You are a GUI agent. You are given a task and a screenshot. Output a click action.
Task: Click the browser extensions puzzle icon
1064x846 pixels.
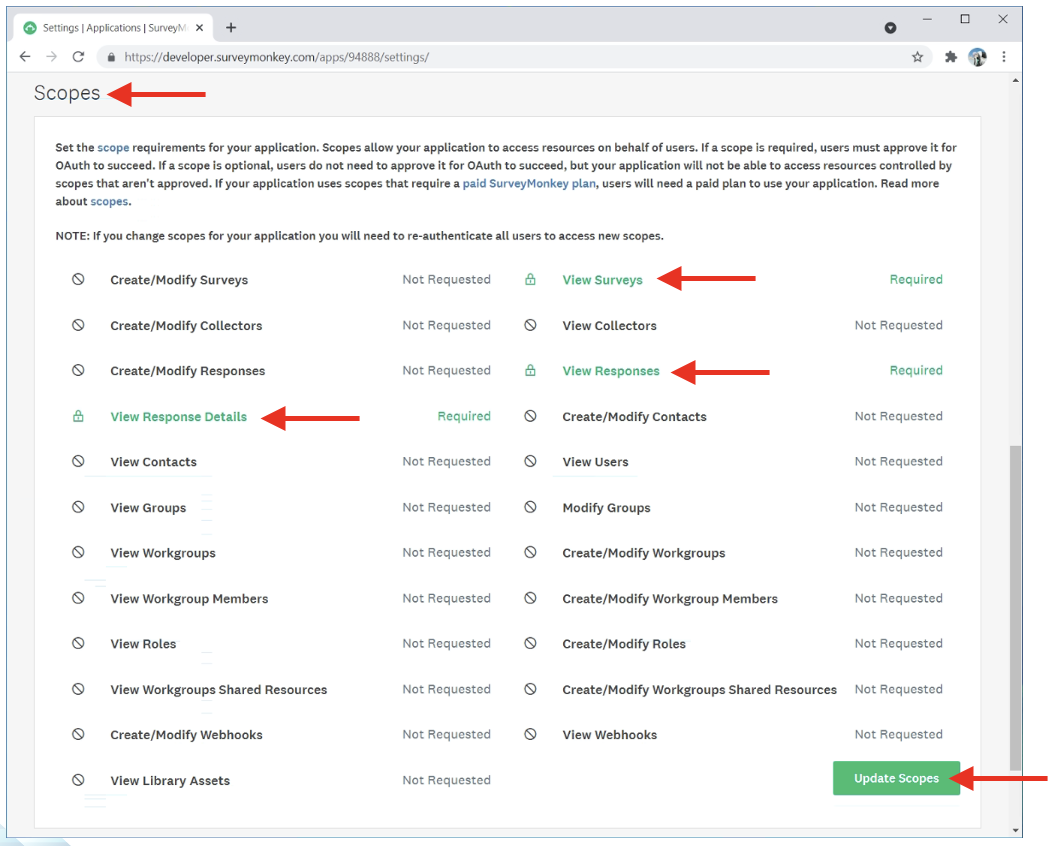click(x=951, y=57)
